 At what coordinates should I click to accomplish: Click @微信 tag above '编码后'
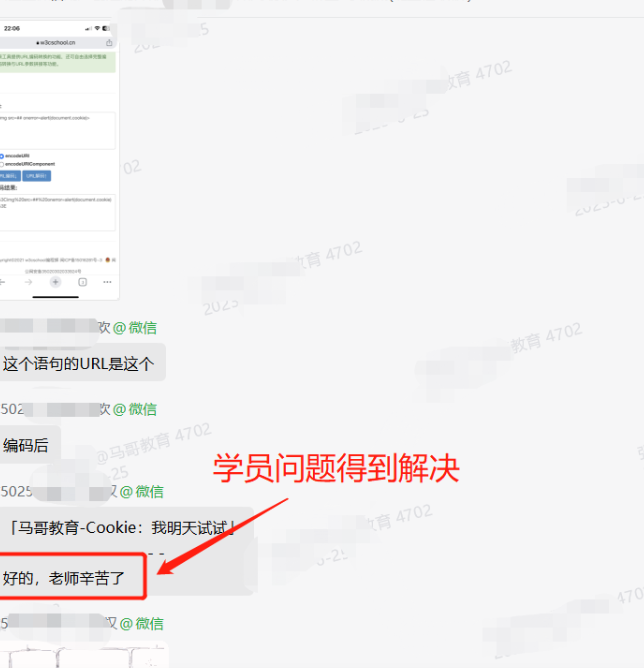(135, 409)
